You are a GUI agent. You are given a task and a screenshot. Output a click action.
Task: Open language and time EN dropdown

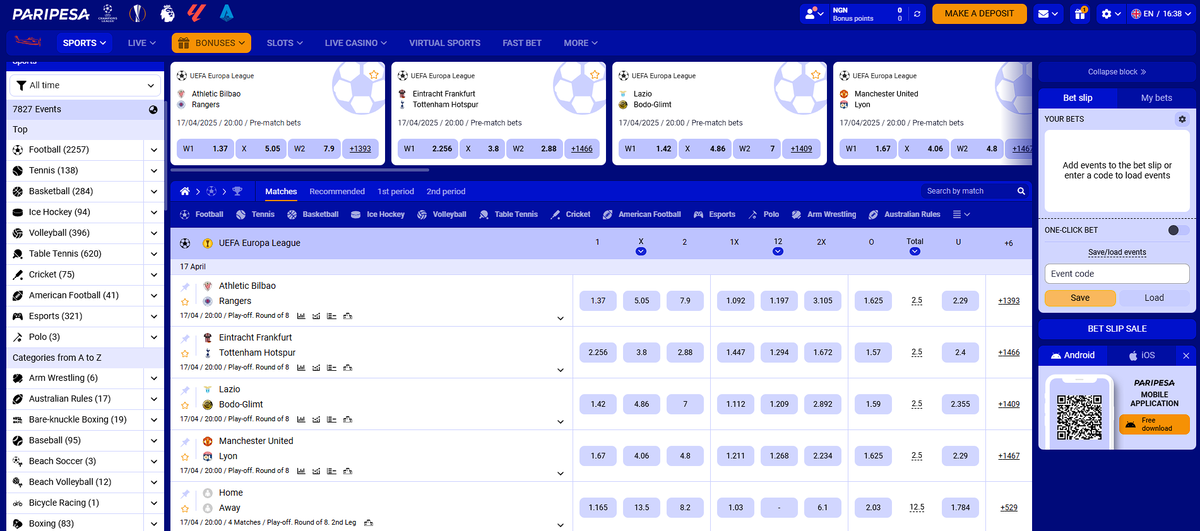pos(1160,14)
